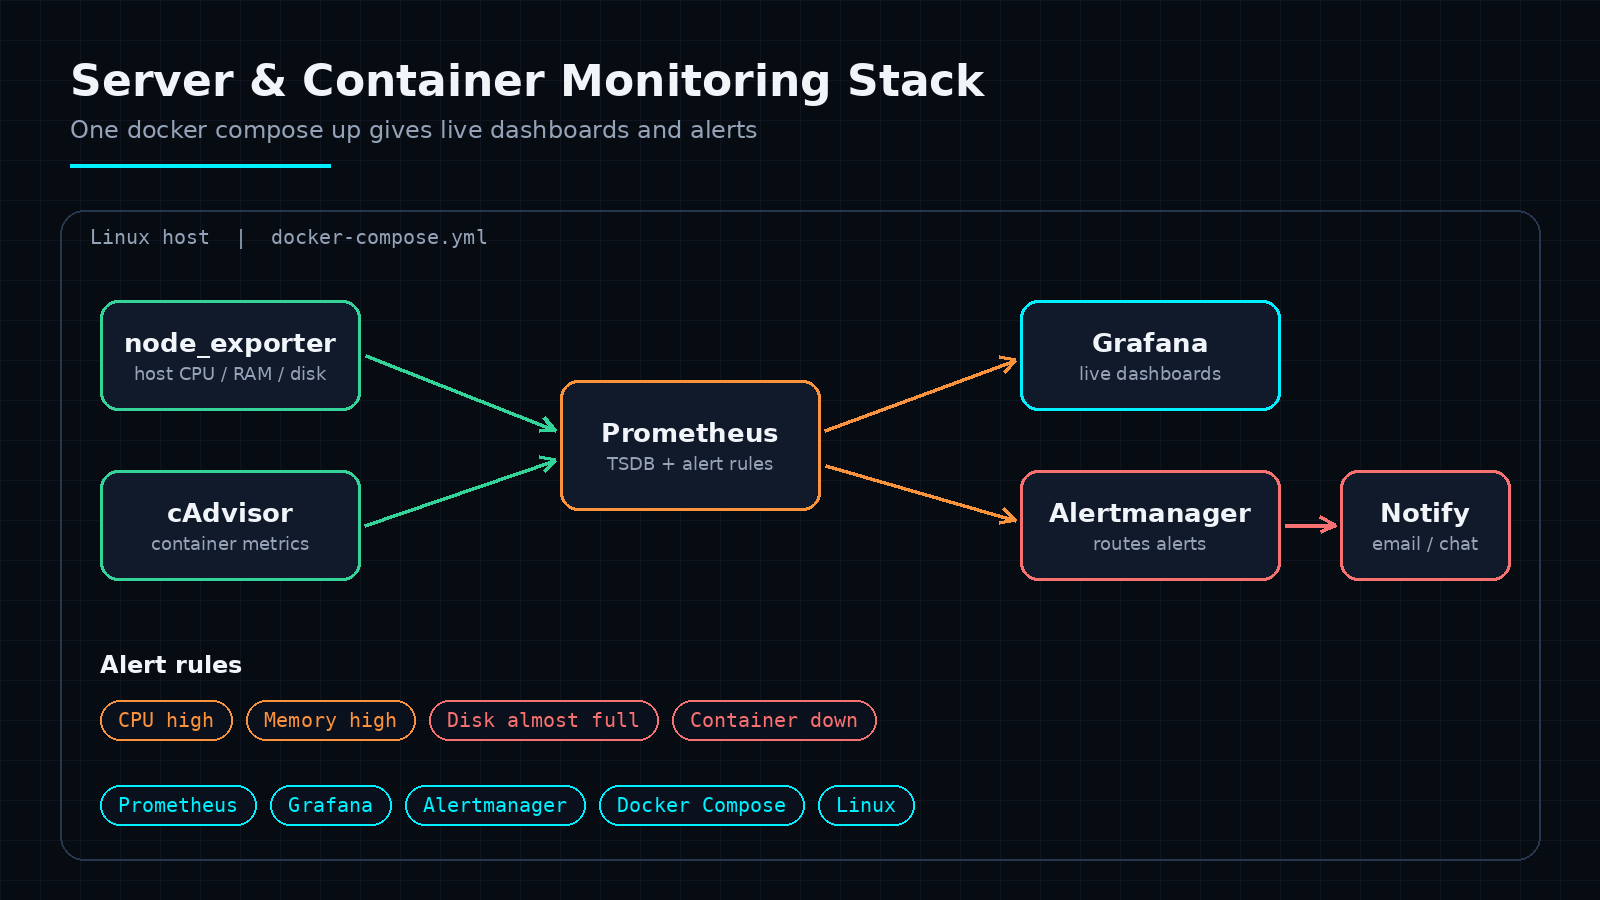Select the Docker Compose tag

click(701, 805)
